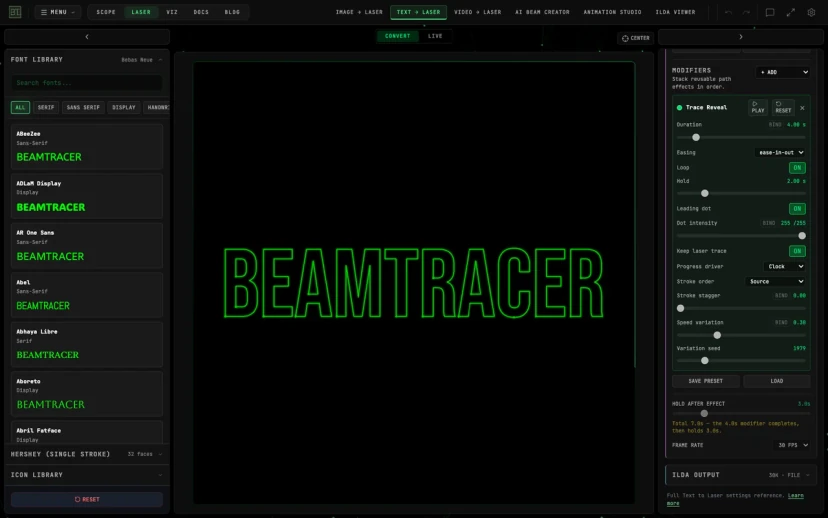Expand the Icon Library section
Image resolution: width=828 pixels, height=518 pixels.
click(x=87, y=475)
